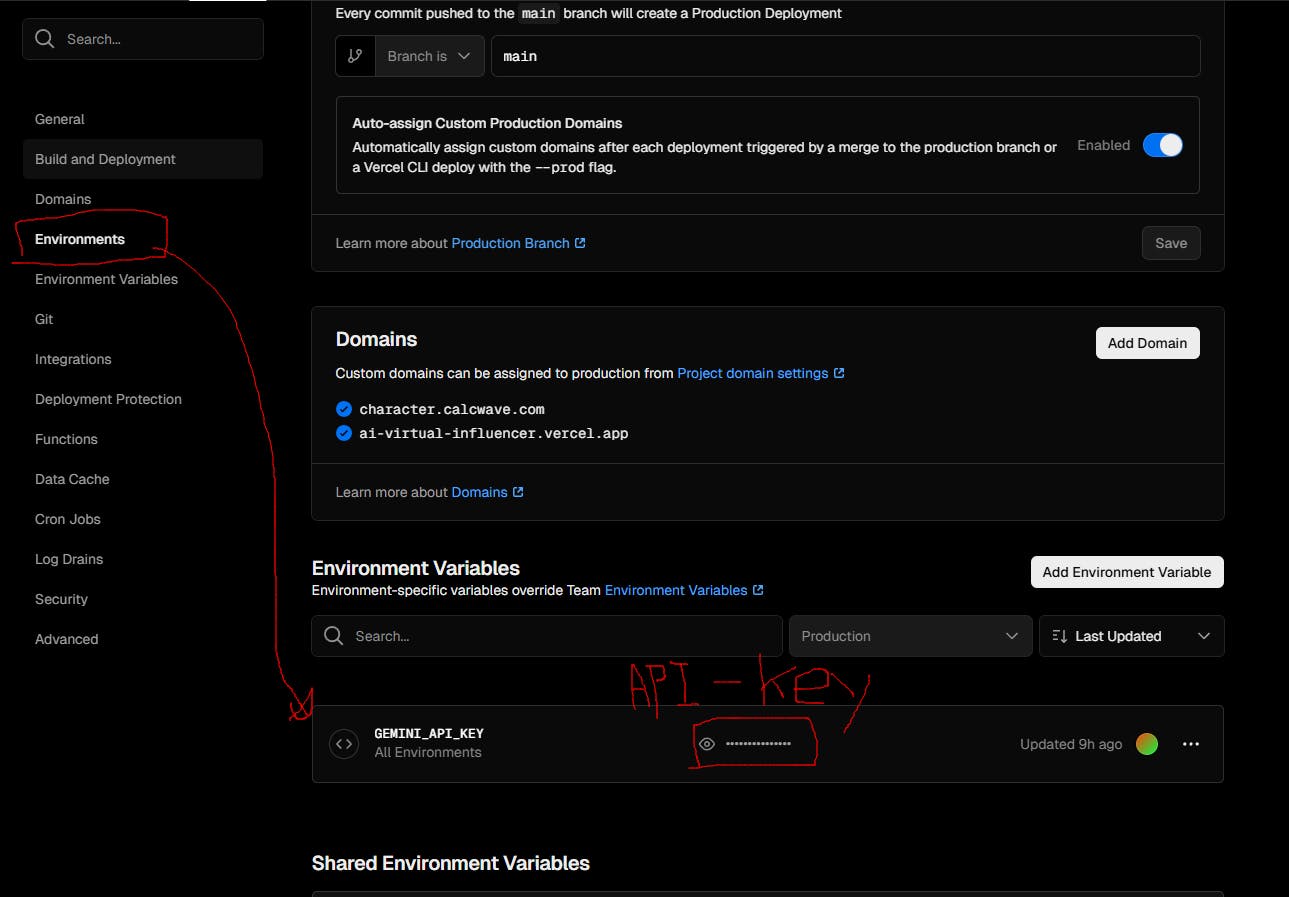The image size is (1289, 897).
Task: Open the Production Branch learn-more link
Action: (x=518, y=243)
